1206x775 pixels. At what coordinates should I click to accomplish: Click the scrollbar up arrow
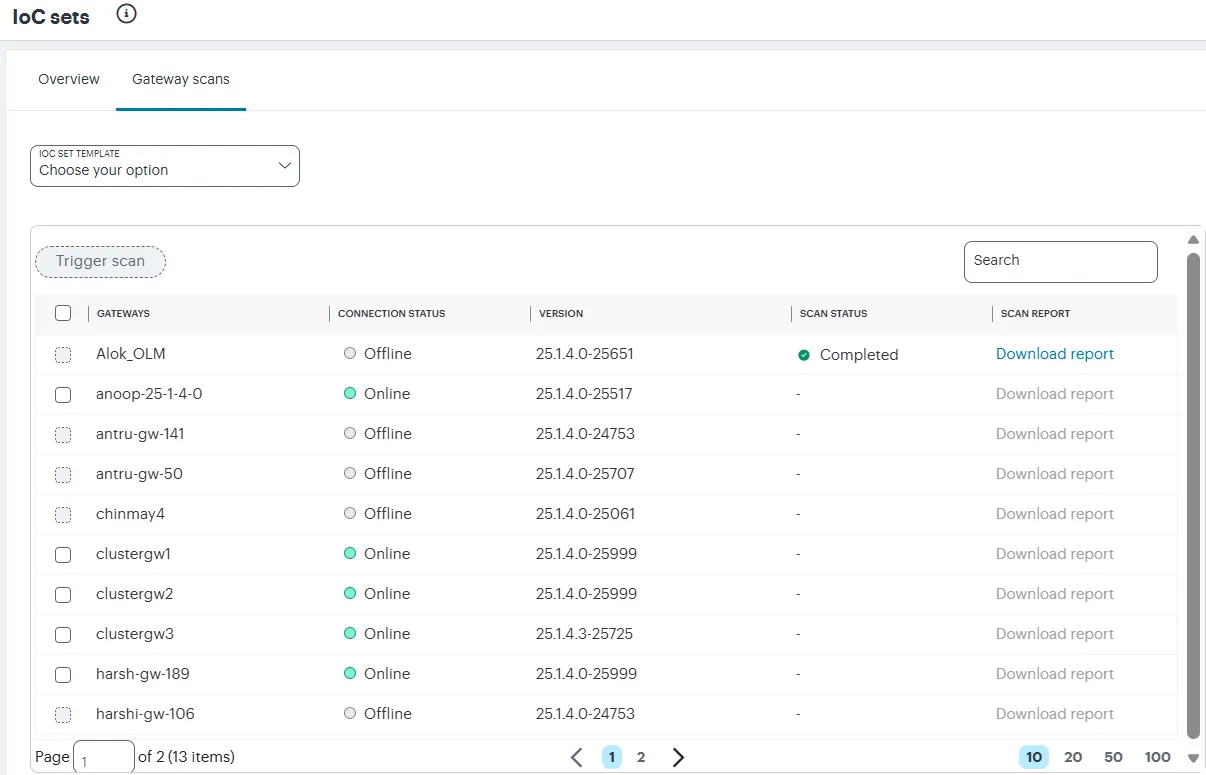click(1193, 240)
